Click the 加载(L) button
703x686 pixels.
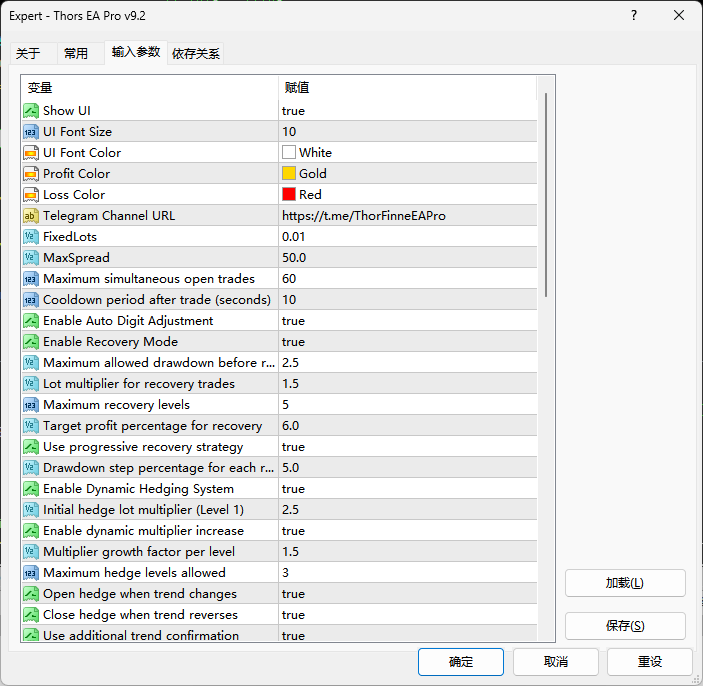tap(625, 583)
